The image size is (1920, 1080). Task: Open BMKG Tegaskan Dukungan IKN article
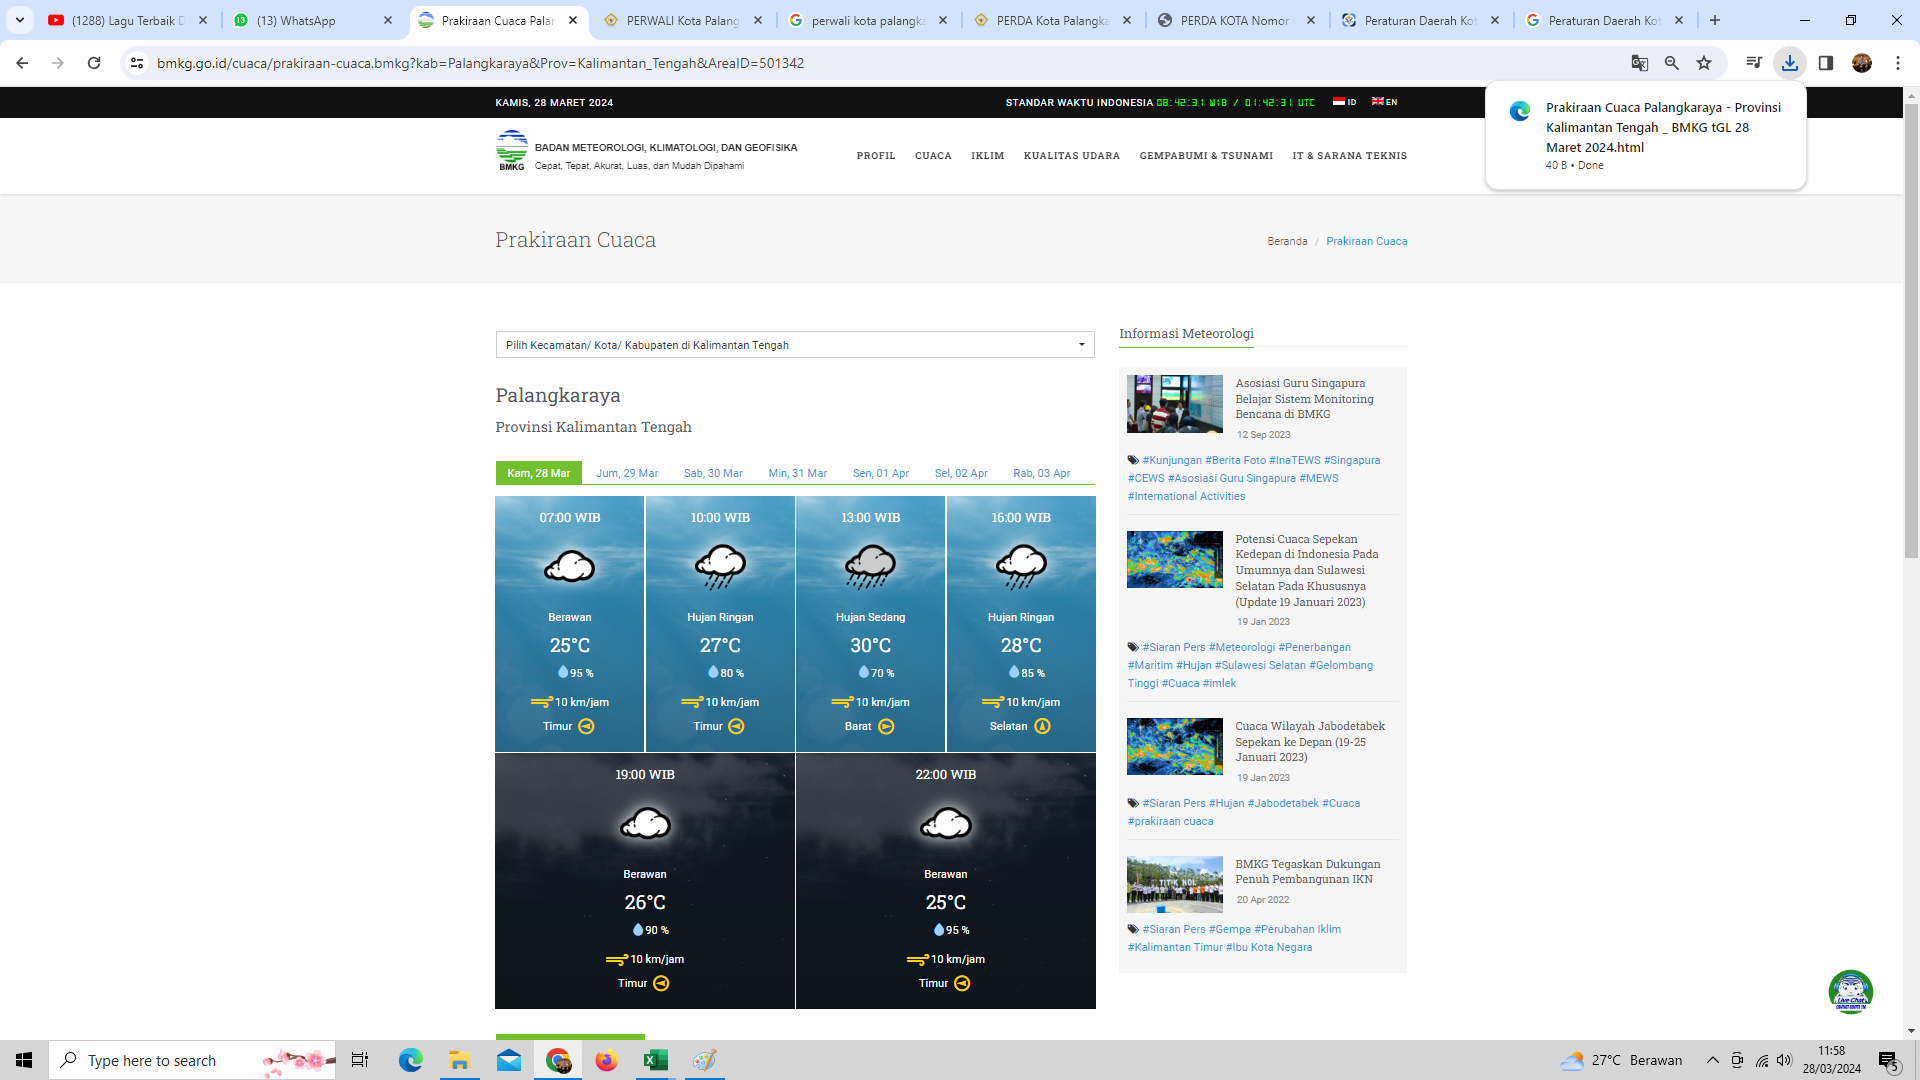pyautogui.click(x=1307, y=872)
